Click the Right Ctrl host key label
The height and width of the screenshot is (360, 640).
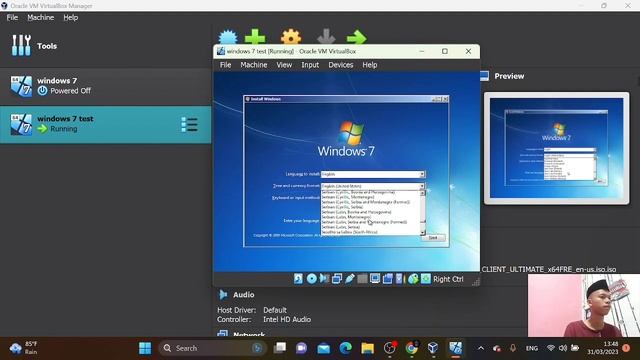pos(448,279)
